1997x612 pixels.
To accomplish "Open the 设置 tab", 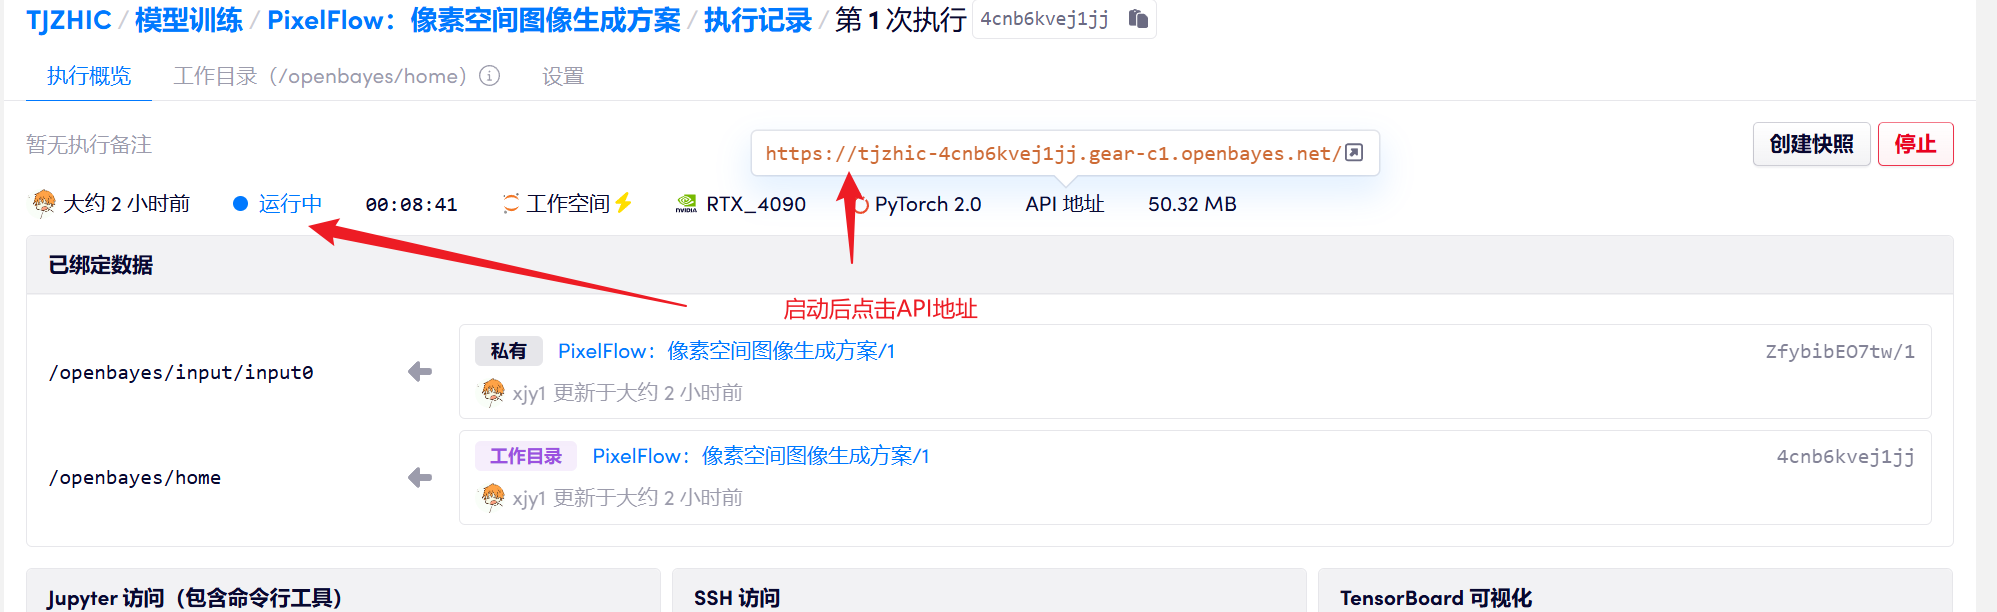I will [x=563, y=76].
